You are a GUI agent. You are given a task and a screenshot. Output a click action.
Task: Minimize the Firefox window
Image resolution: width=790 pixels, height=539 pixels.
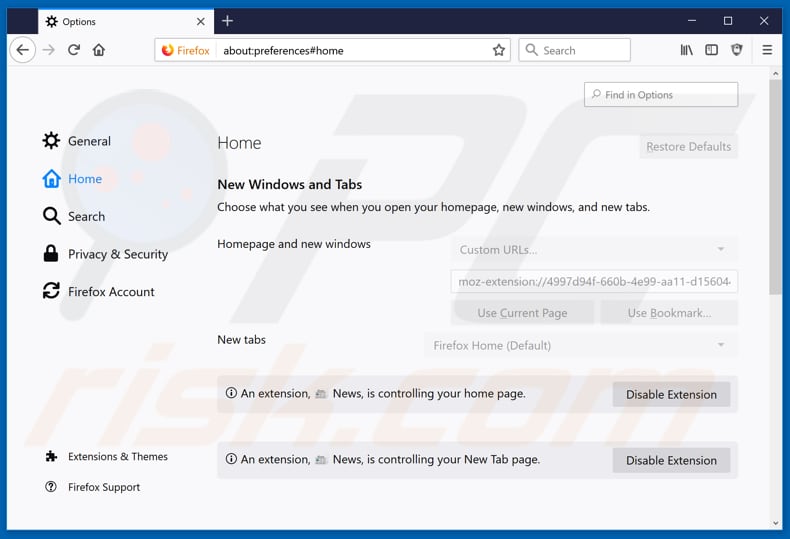692,21
